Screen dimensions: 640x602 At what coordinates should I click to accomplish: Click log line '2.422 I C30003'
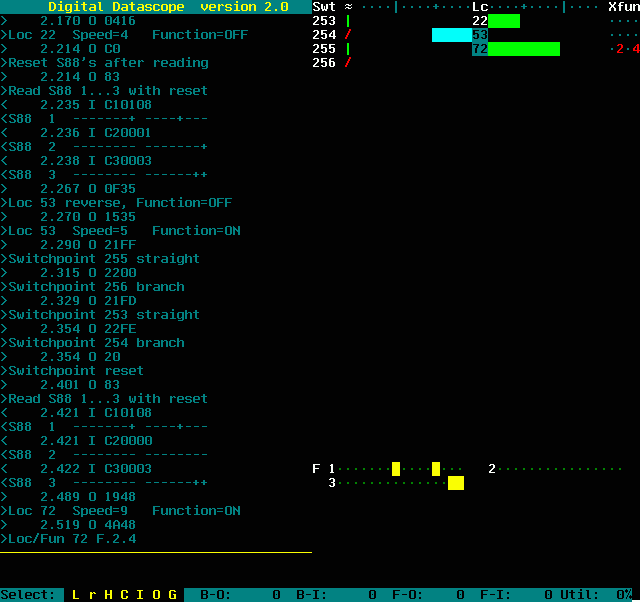[x=76, y=469]
